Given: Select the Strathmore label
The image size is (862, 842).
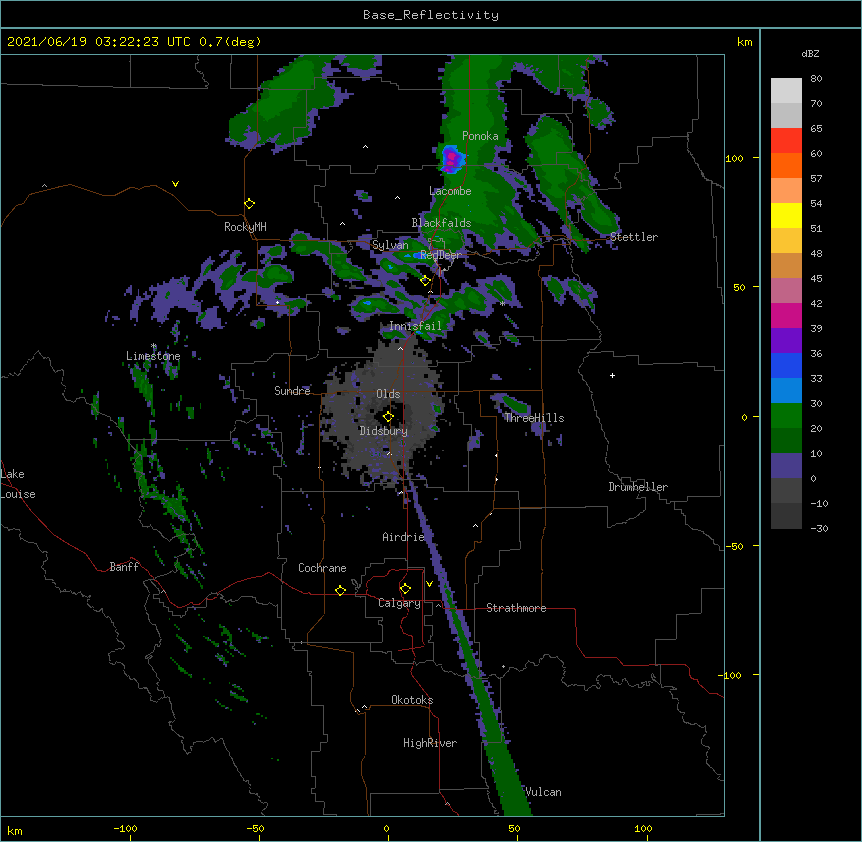Looking at the screenshot, I should pyautogui.click(x=516, y=608).
